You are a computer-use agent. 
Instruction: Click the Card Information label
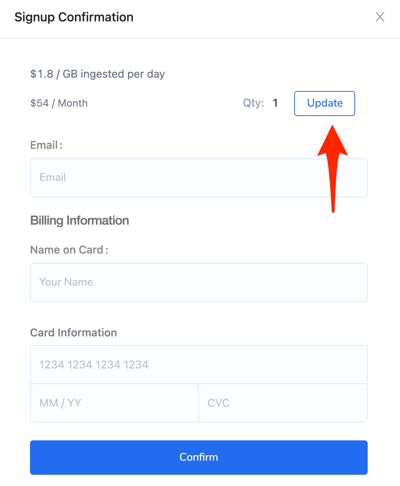pyautogui.click(x=74, y=332)
